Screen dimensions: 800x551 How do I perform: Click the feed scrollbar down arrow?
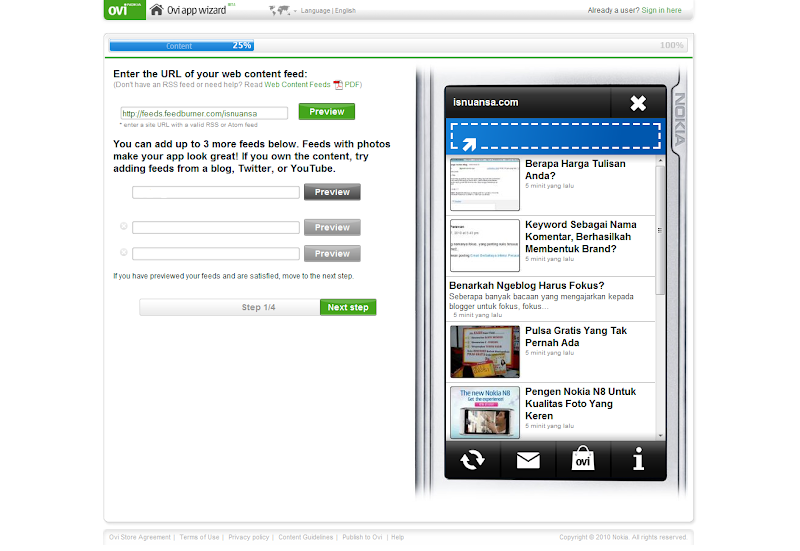(x=661, y=436)
